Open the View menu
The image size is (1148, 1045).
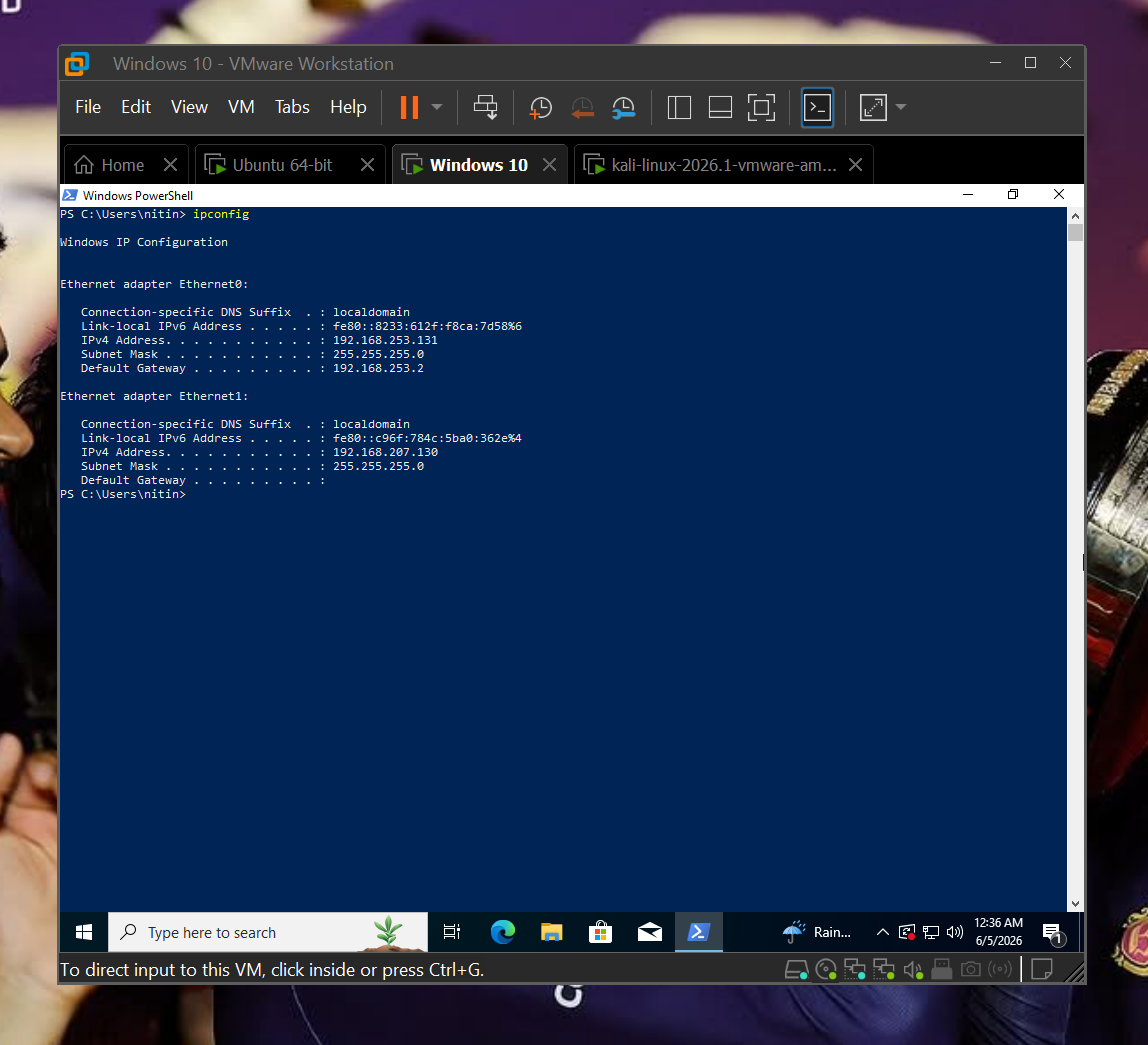[189, 107]
